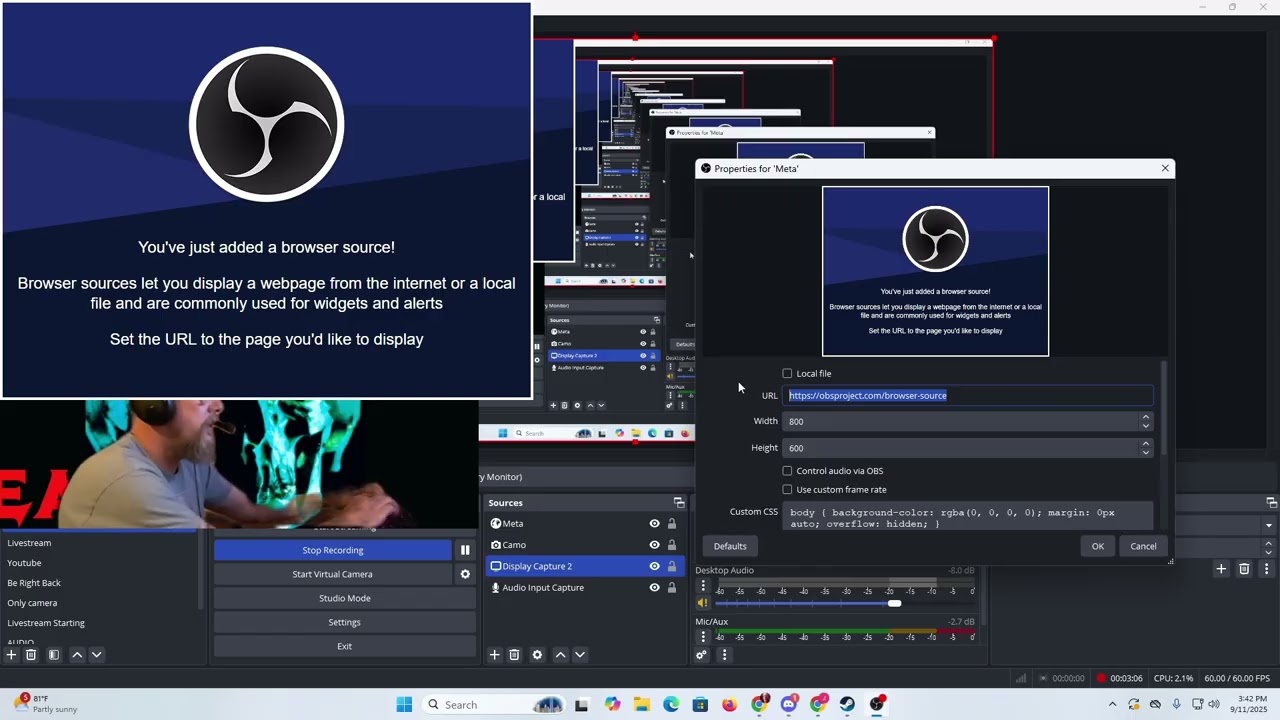
Task: Click the browser source preview thumbnail in Properties
Action: coord(935,271)
